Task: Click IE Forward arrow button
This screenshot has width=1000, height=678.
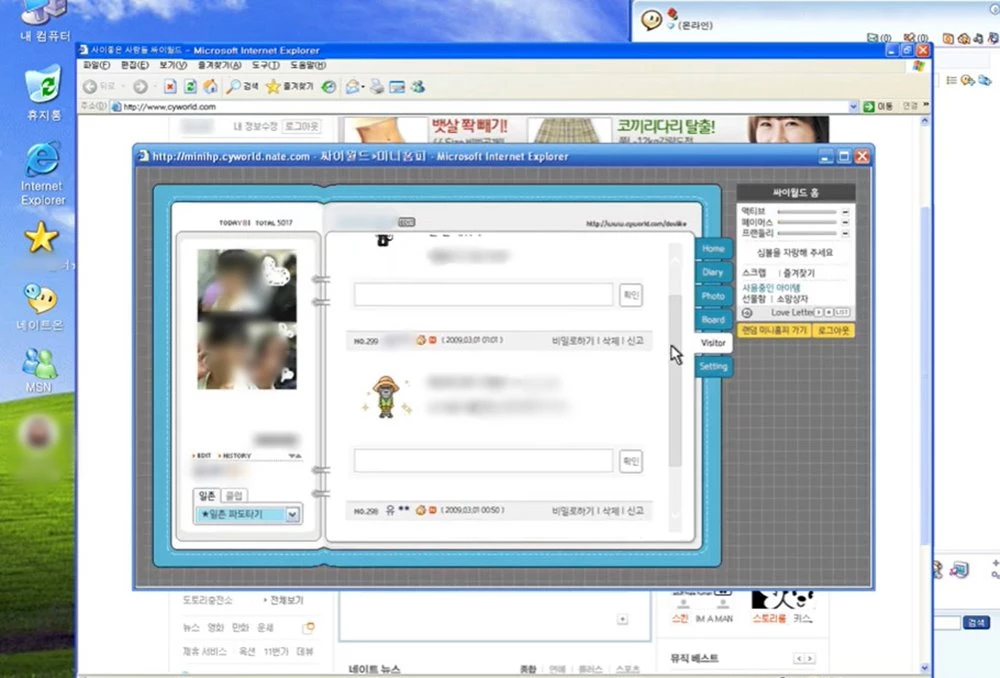Action: point(140,87)
